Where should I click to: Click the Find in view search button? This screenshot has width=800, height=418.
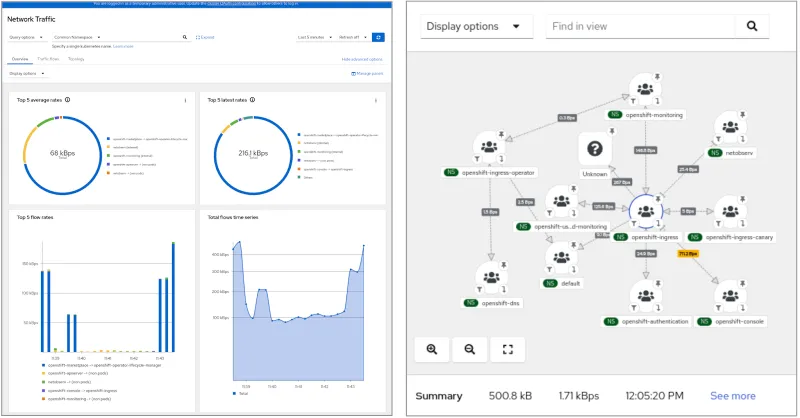752,27
